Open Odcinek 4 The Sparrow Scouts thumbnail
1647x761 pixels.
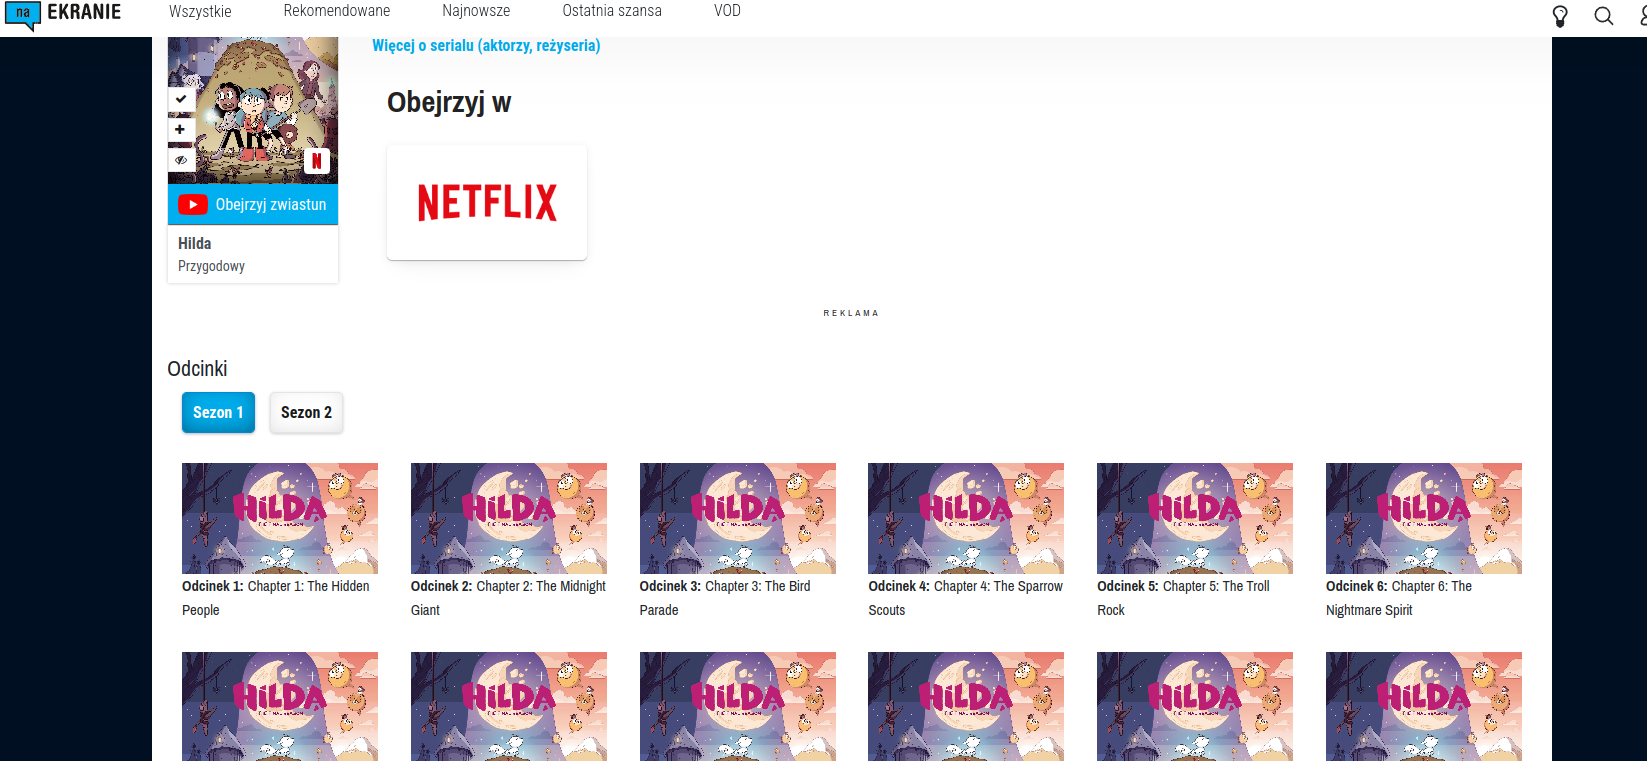[966, 518]
